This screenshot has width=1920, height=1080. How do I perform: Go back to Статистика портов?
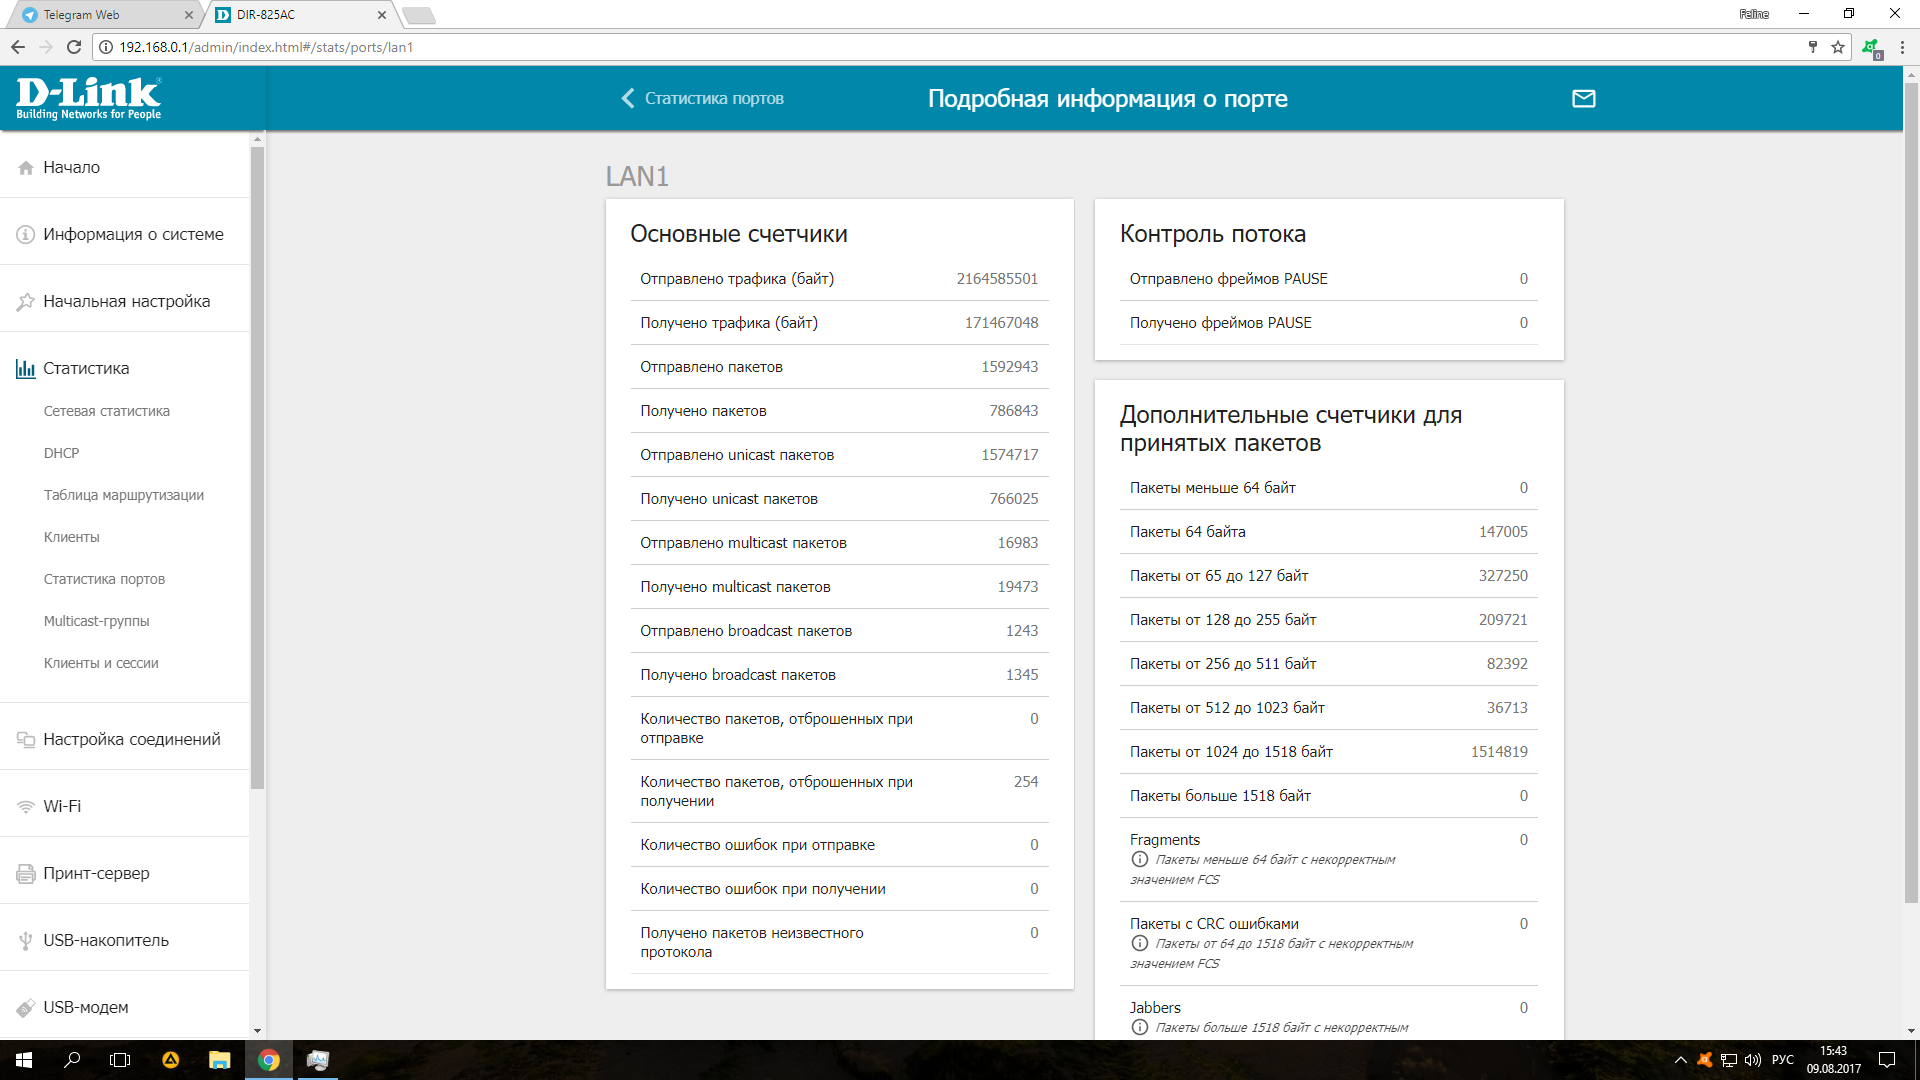coord(702,98)
